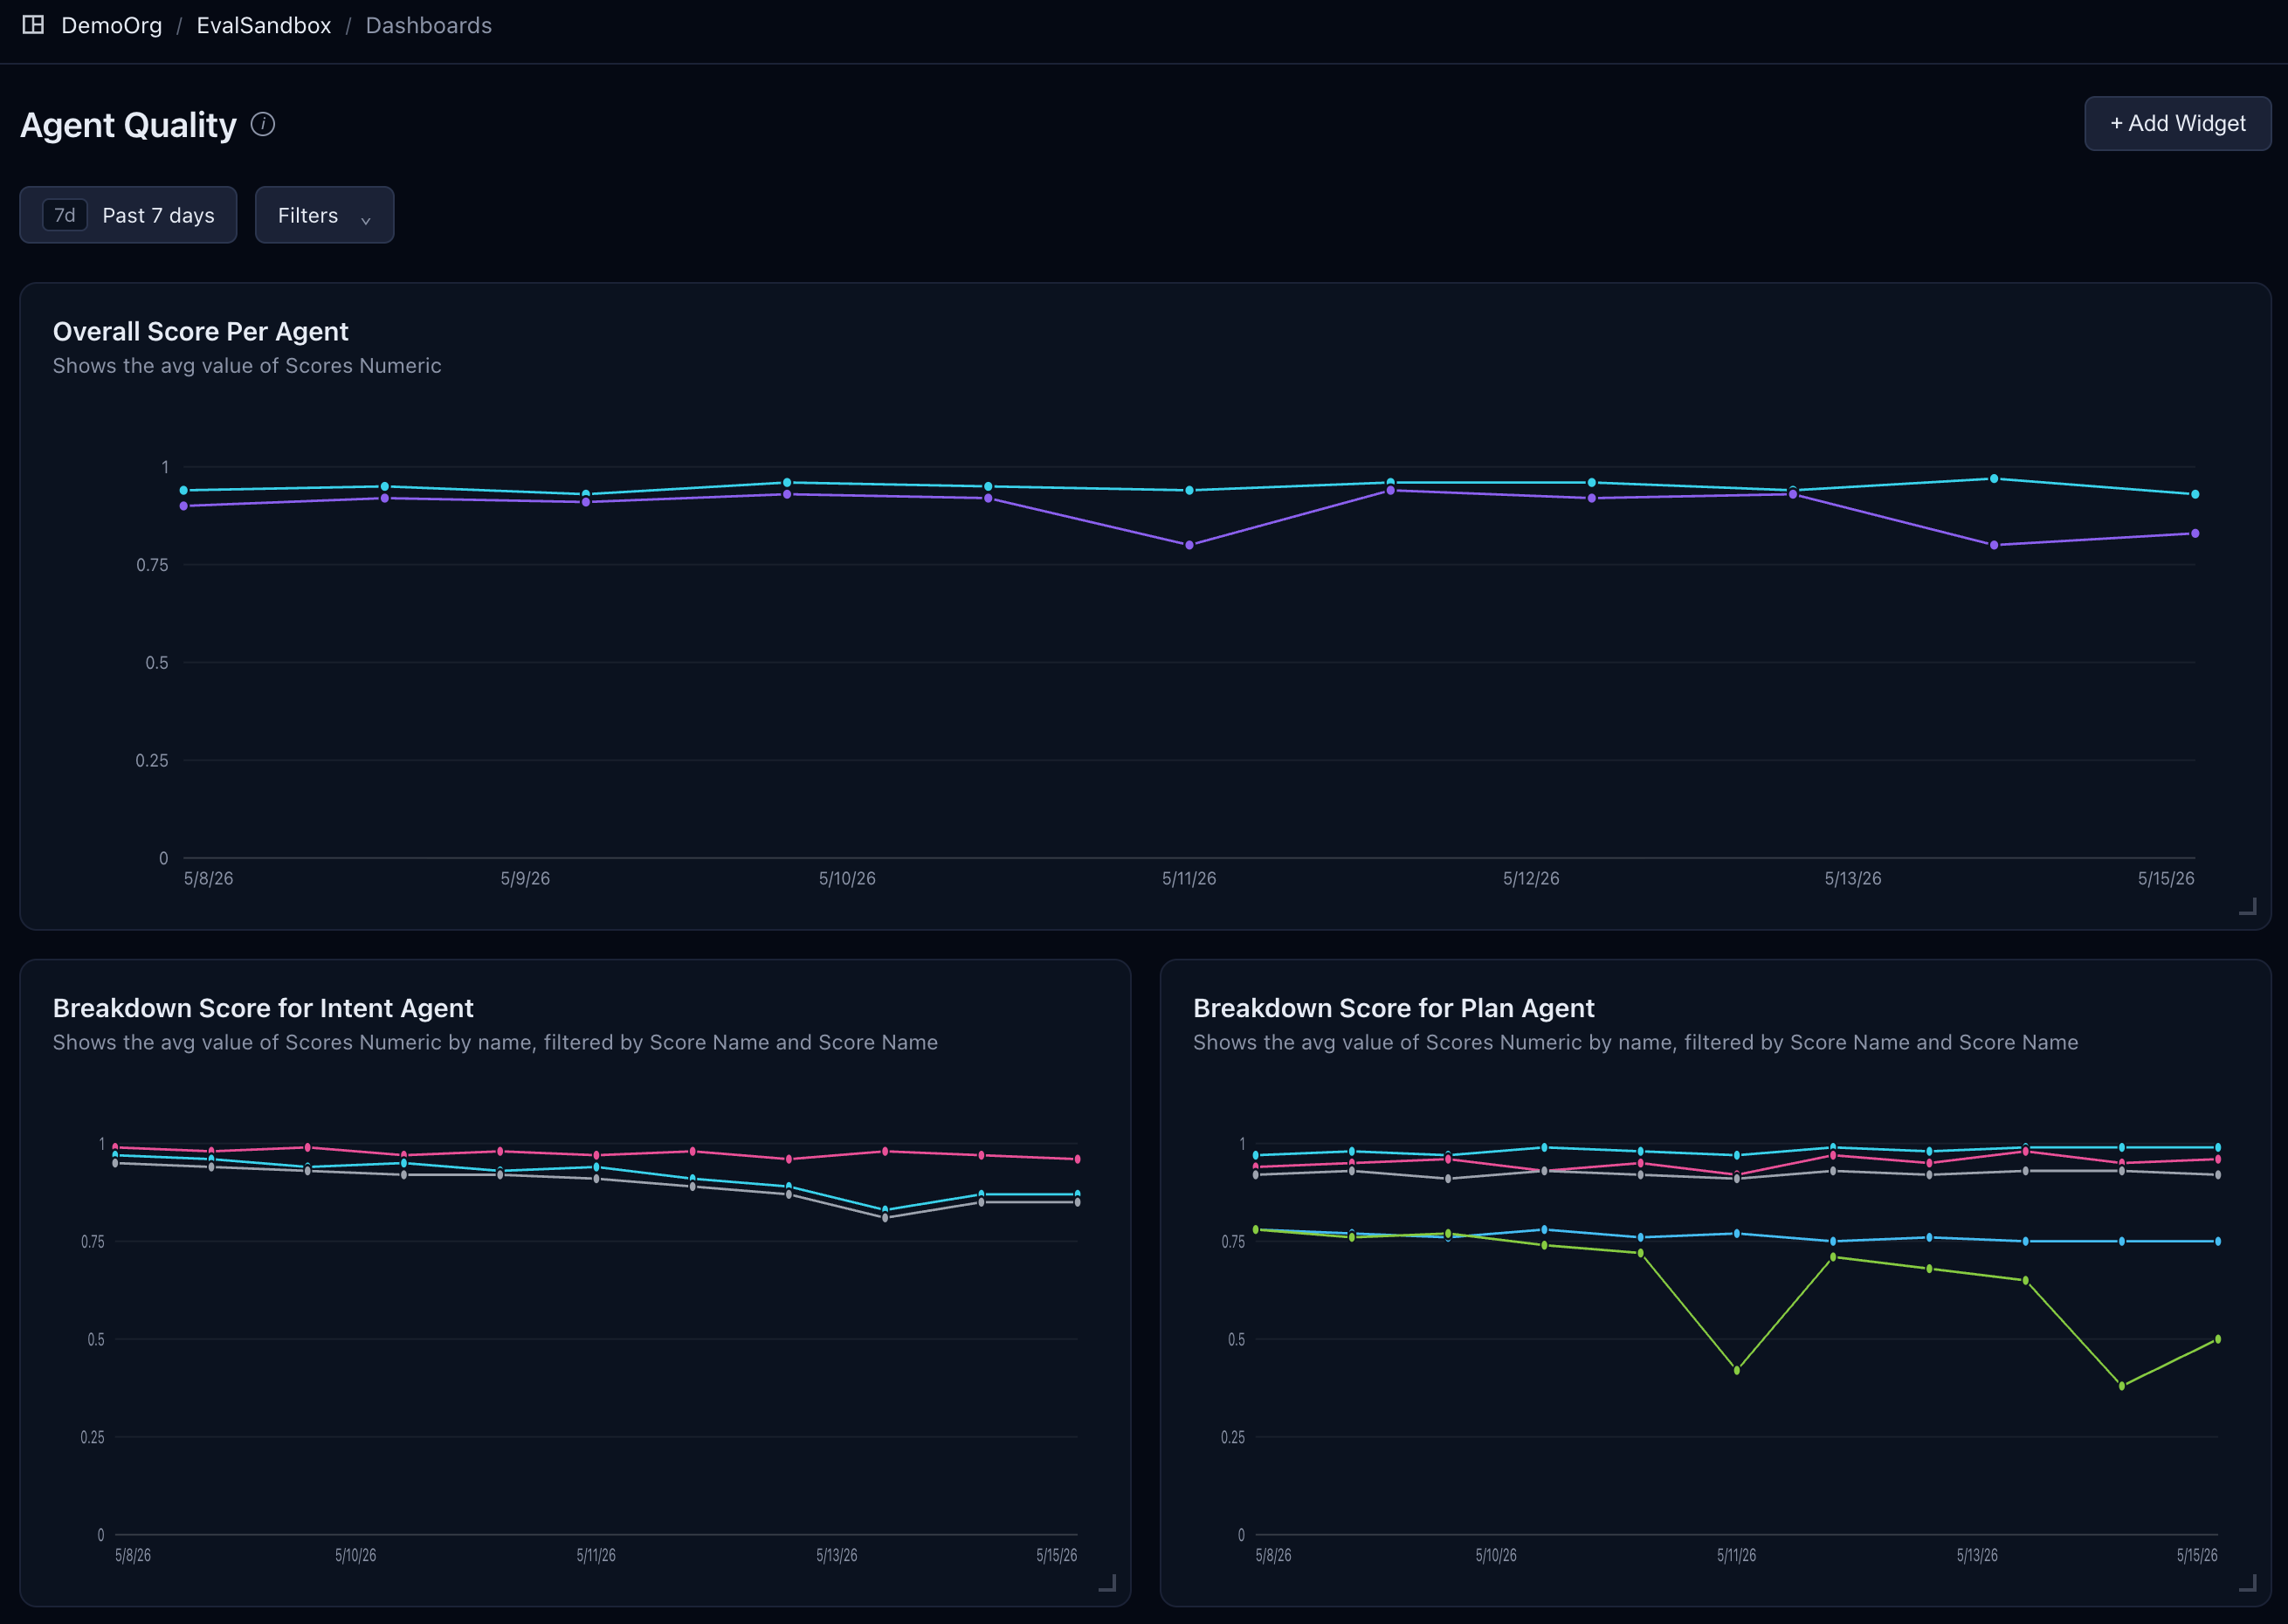Click the resize handle on the Plan Agent widget
The image size is (2288, 1624).
pyautogui.click(x=2247, y=1583)
